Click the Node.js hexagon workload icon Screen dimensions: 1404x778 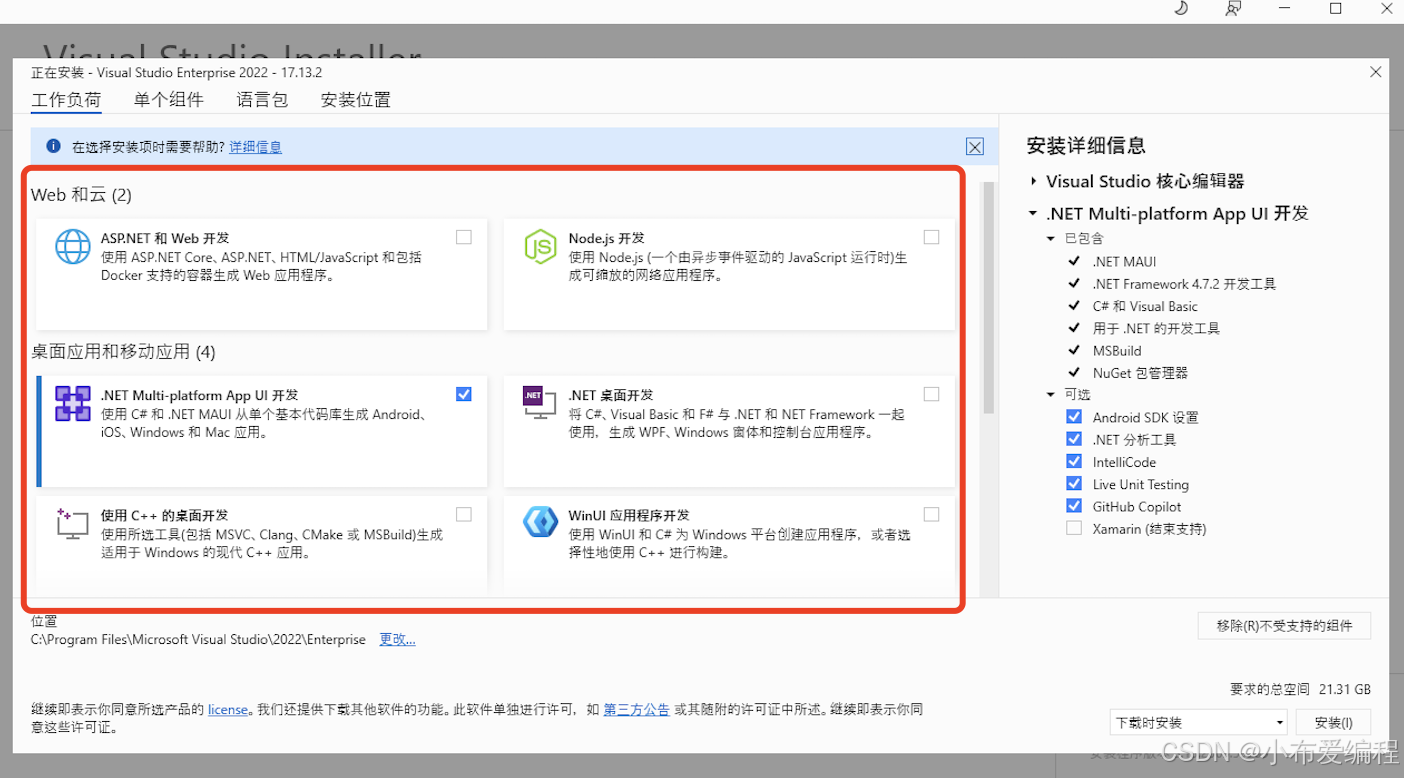(540, 246)
